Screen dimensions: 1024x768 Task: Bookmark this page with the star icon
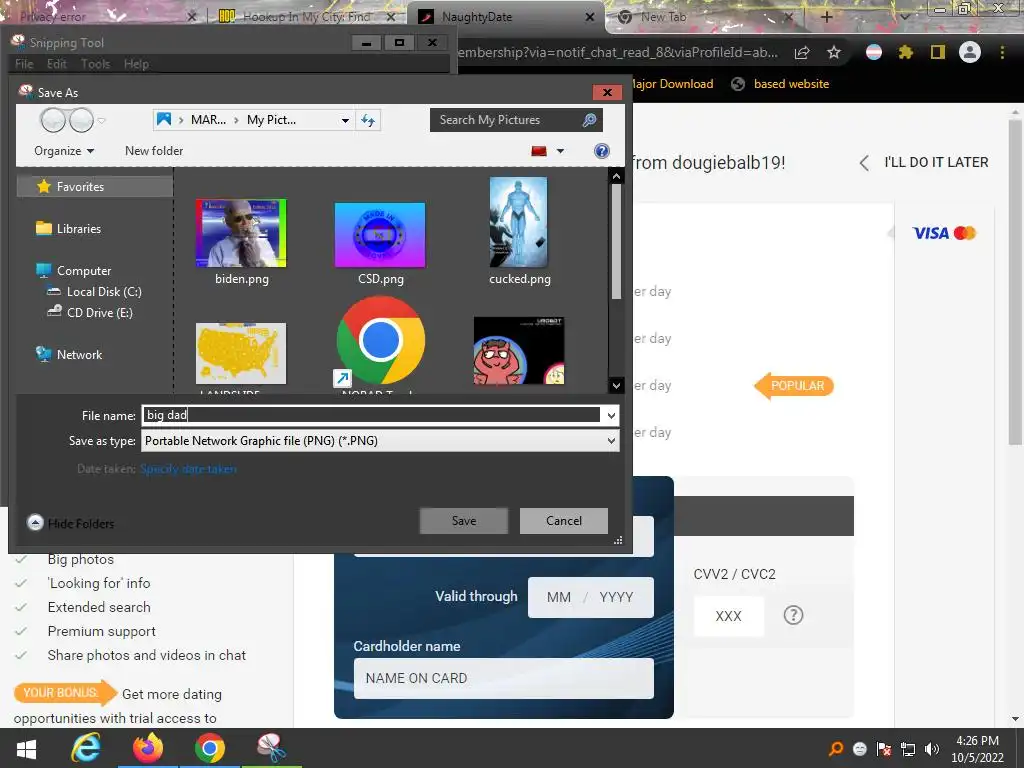(x=834, y=53)
